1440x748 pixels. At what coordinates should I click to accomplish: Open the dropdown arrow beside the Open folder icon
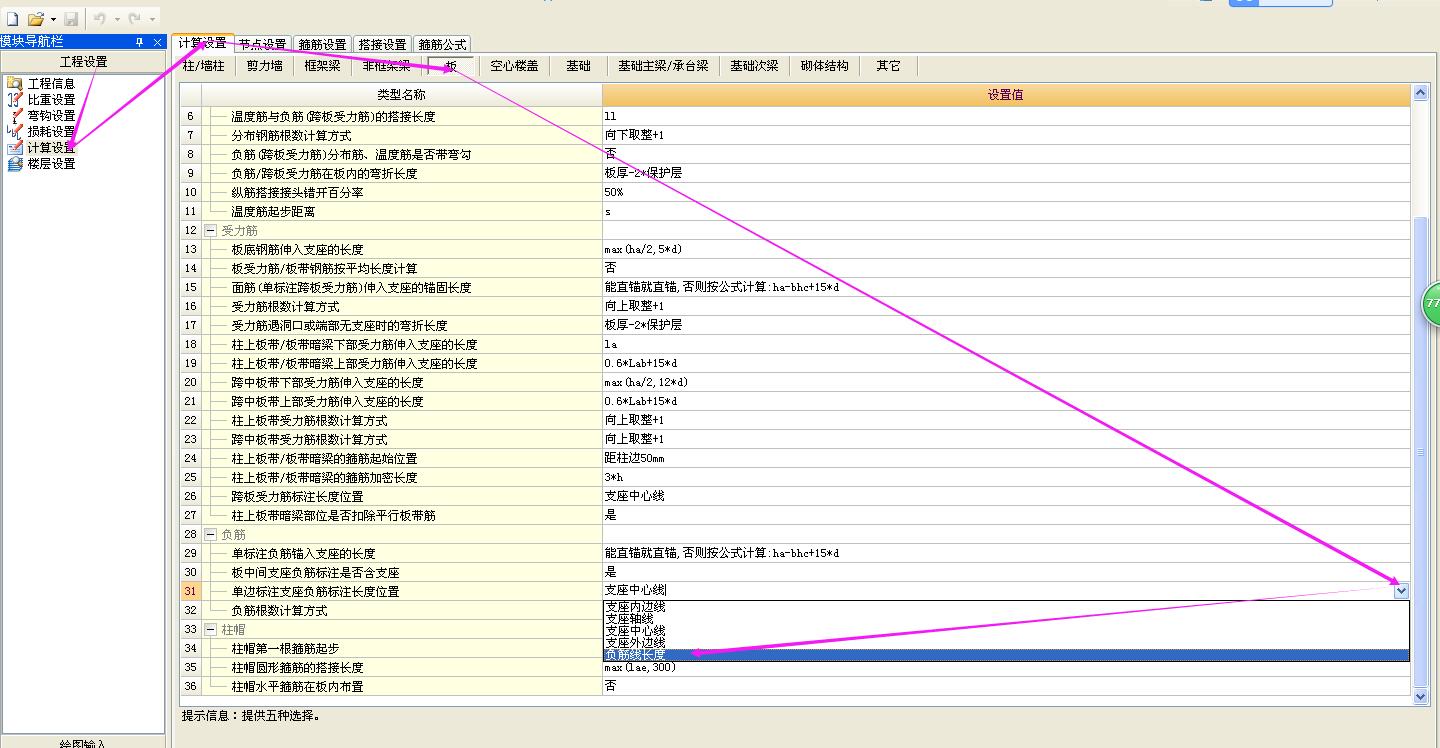pos(53,19)
